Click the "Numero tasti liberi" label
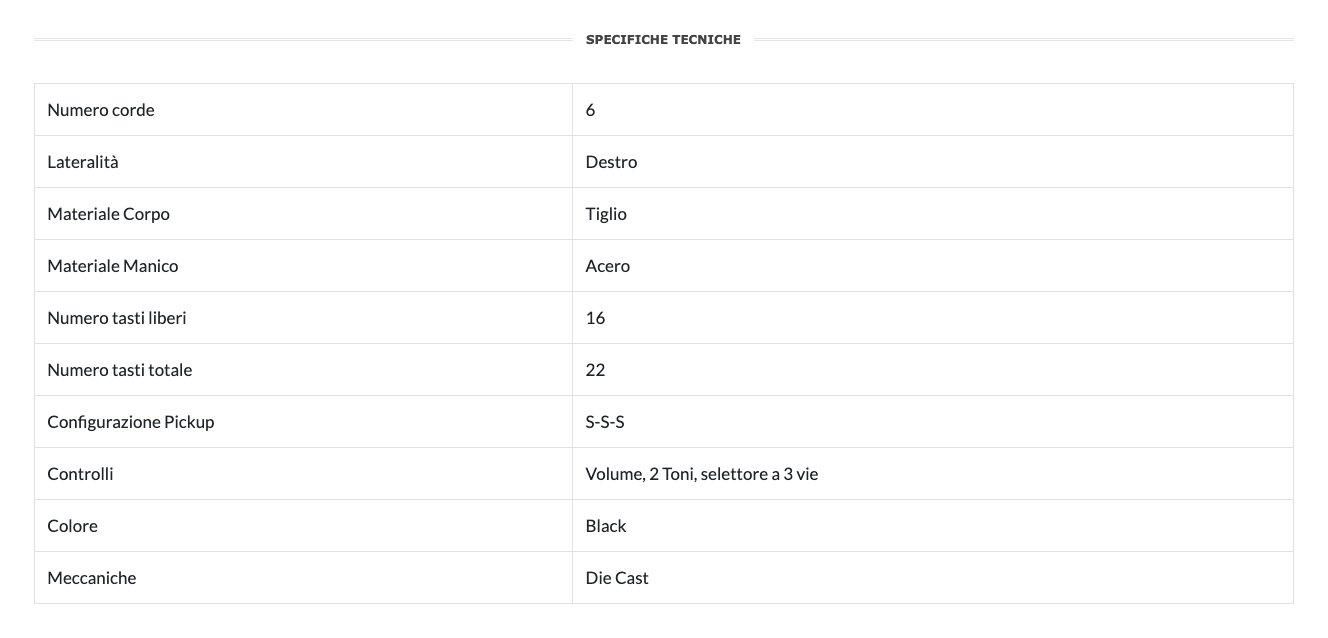1328x638 pixels. pos(117,318)
